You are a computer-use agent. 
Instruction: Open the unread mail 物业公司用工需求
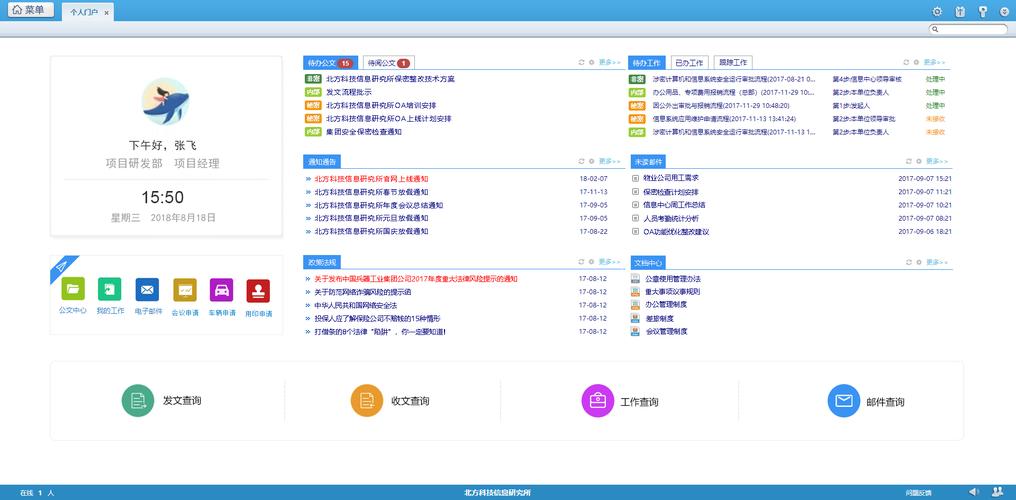click(x=671, y=177)
